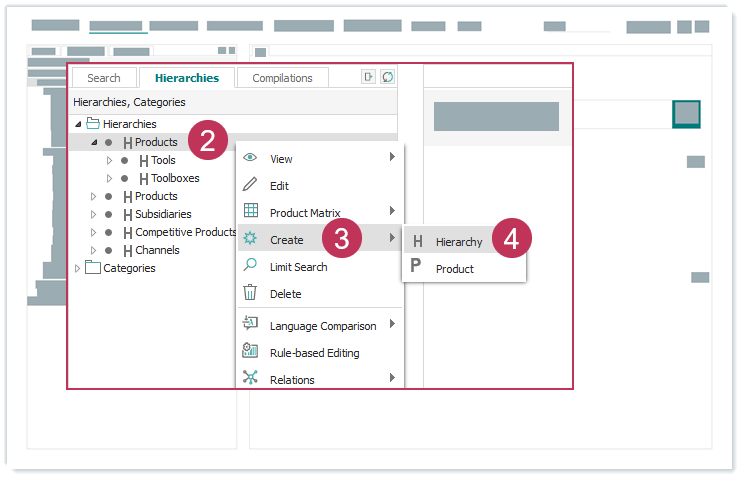Expand the Subsidiaries hierarchy node
Image resolution: width=742 pixels, height=479 pixels.
pos(94,214)
